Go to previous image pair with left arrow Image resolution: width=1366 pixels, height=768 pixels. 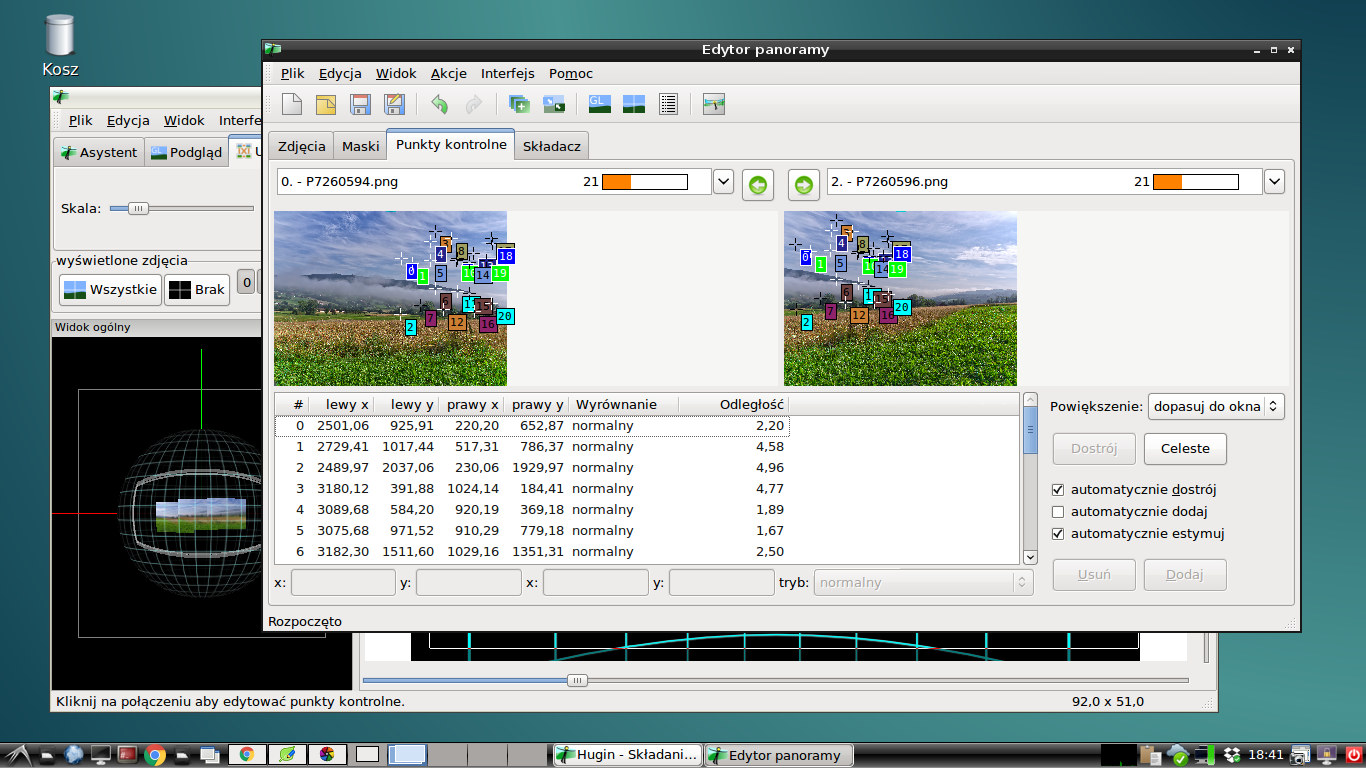758,185
